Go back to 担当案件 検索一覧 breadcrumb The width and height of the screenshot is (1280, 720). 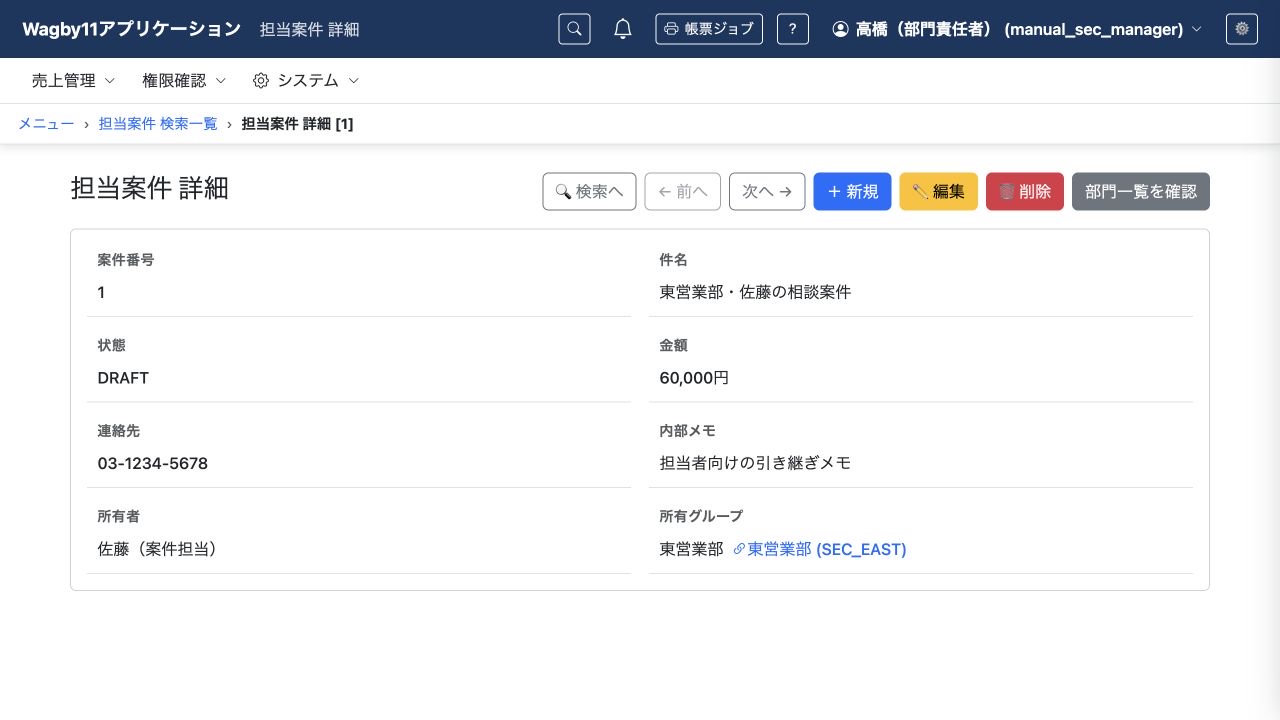coord(158,124)
